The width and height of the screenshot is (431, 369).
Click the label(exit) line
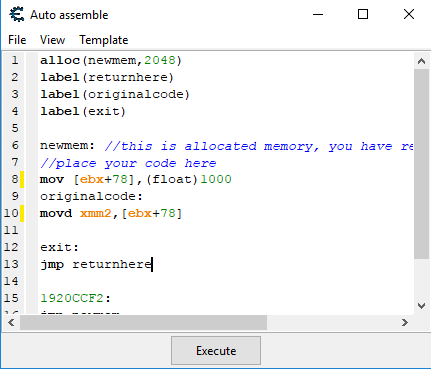click(x=83, y=111)
